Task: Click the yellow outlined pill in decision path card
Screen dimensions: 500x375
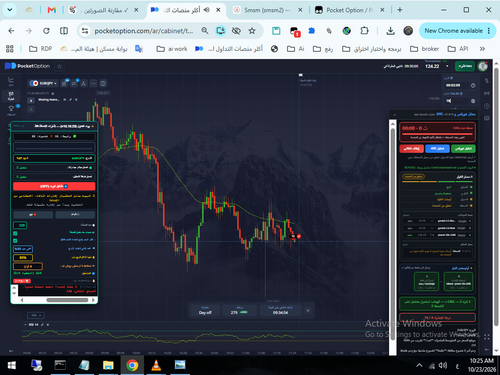Action: [413, 176]
